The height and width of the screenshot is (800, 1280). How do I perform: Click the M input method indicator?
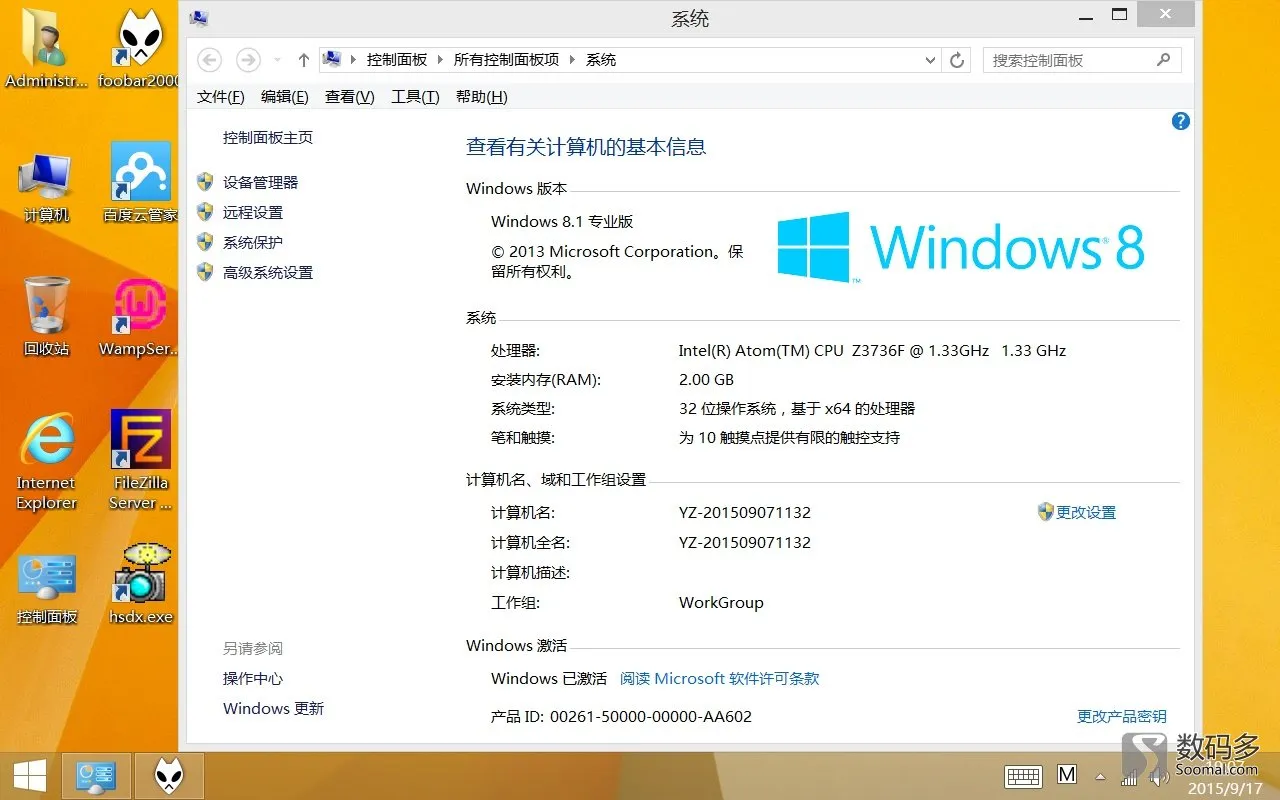(x=1067, y=775)
